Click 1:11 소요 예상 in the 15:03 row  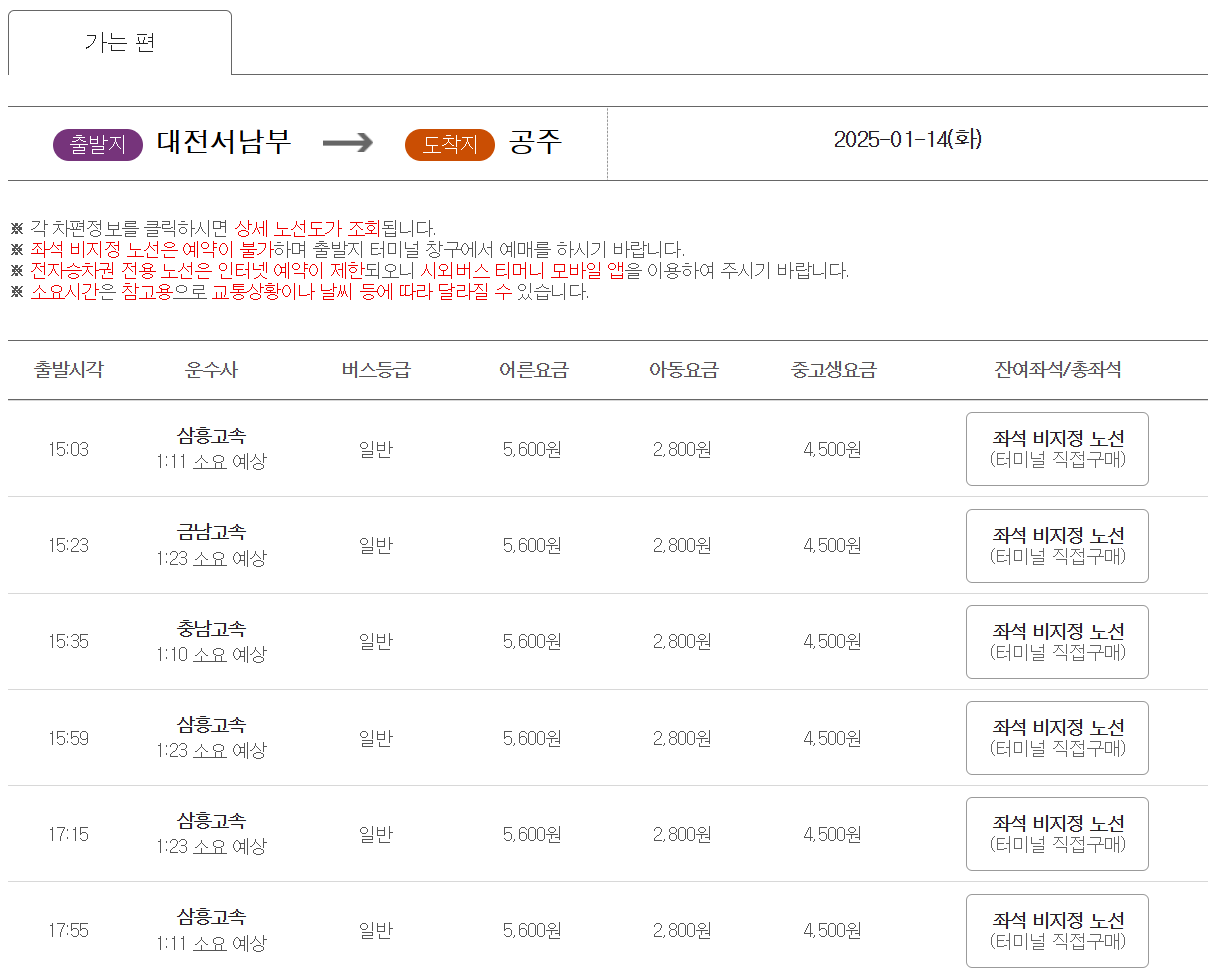pos(211,462)
